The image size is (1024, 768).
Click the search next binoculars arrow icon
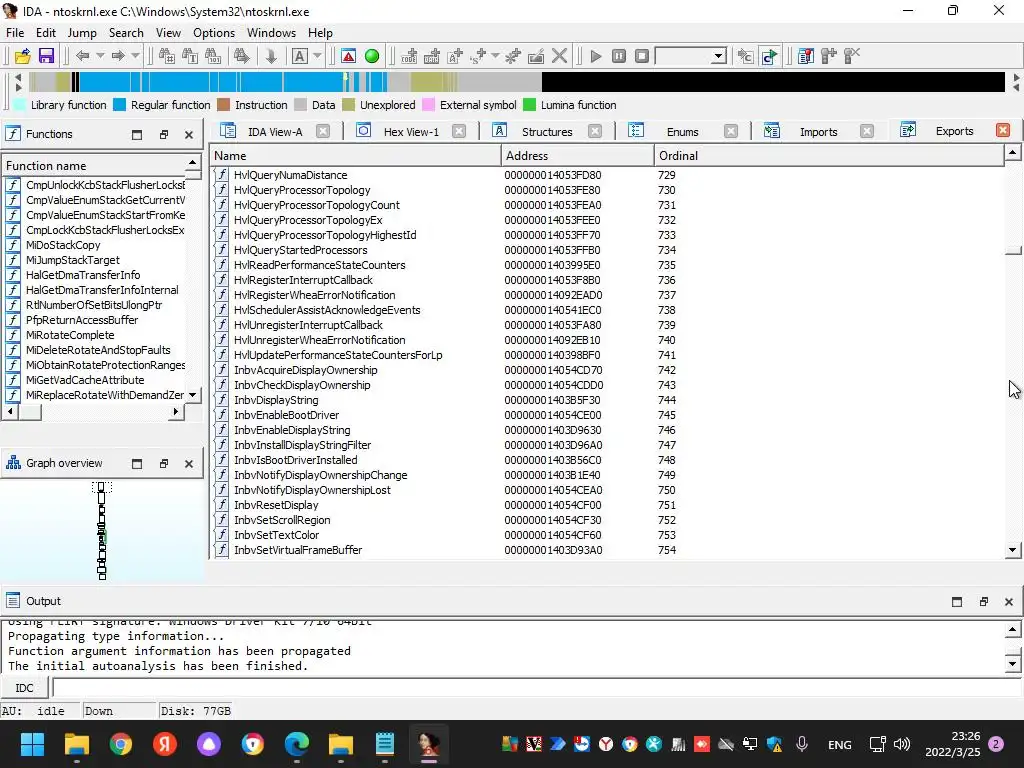click(242, 56)
